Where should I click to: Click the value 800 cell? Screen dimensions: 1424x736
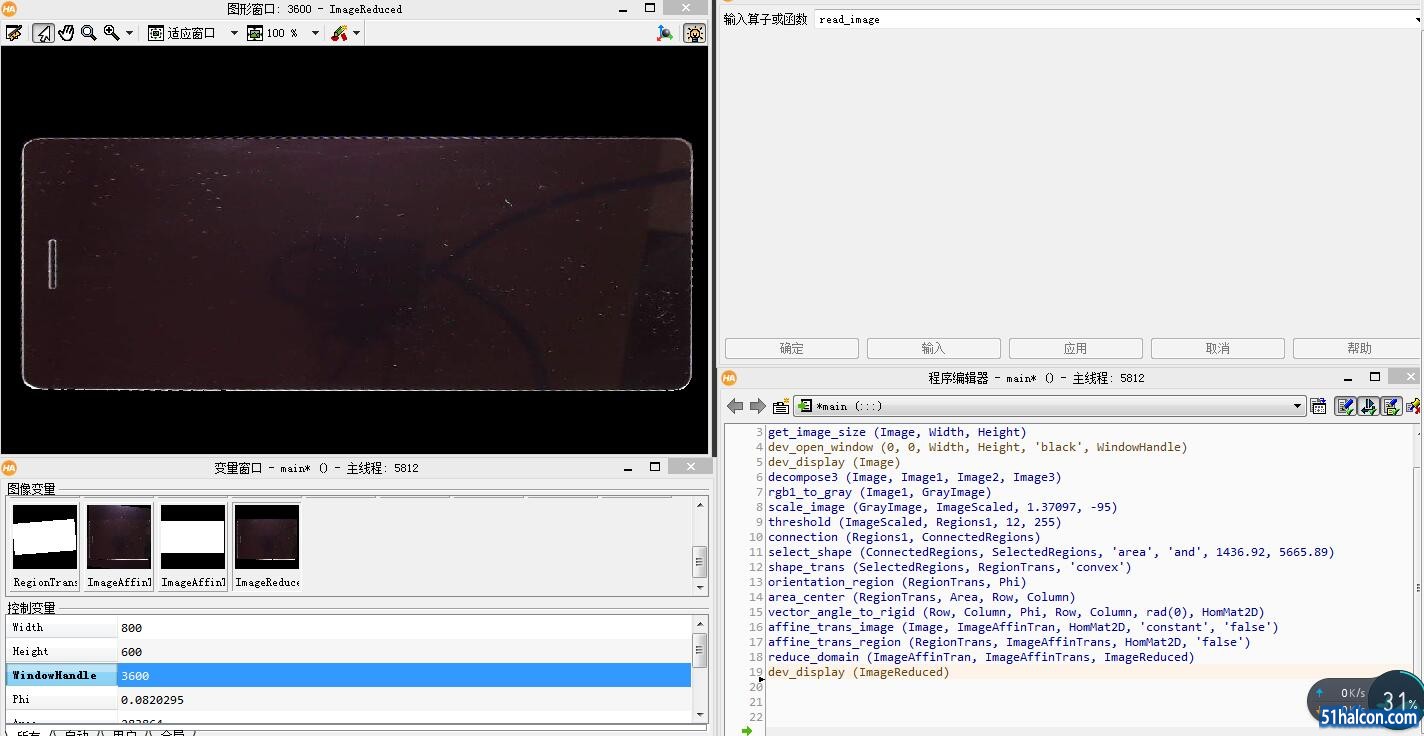pyautogui.click(x=404, y=627)
